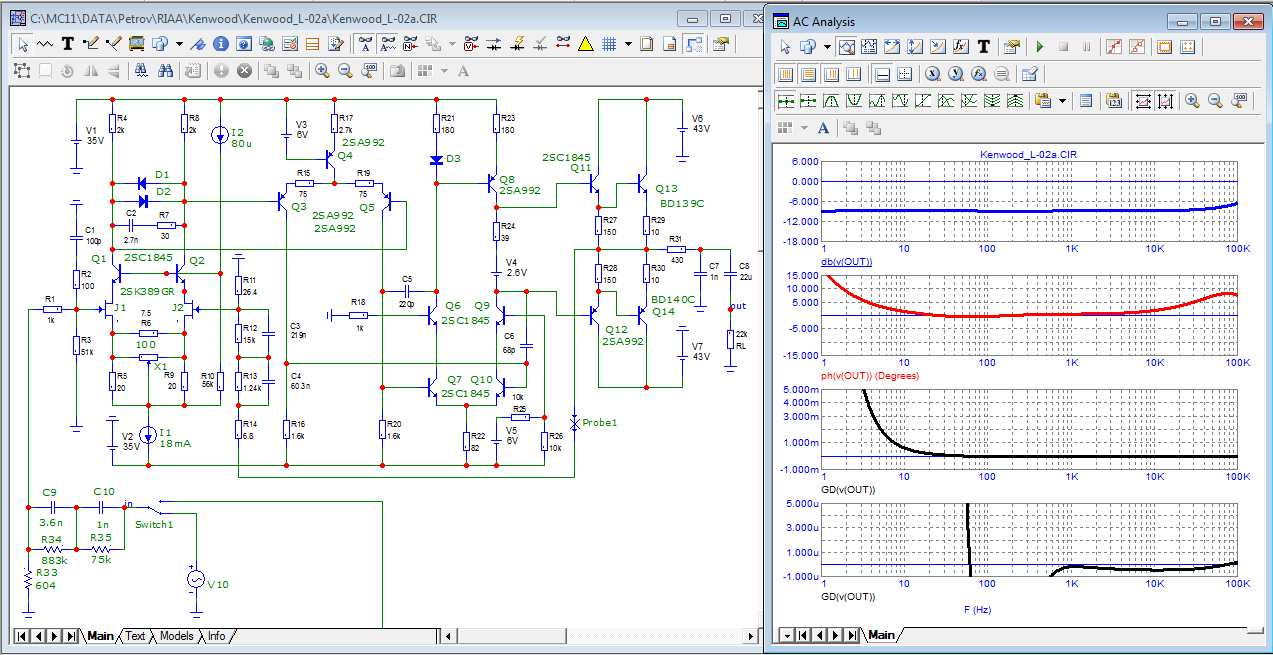
Task: Click the yellow triangle icon in schematic toolbar
Action: 586,43
